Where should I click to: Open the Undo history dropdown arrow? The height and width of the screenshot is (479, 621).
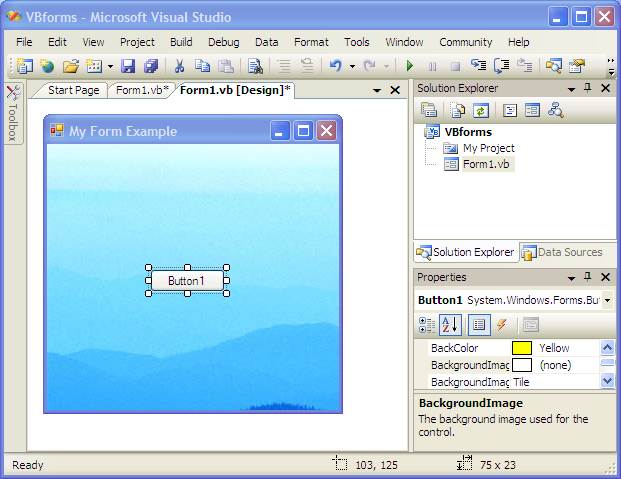(x=352, y=66)
